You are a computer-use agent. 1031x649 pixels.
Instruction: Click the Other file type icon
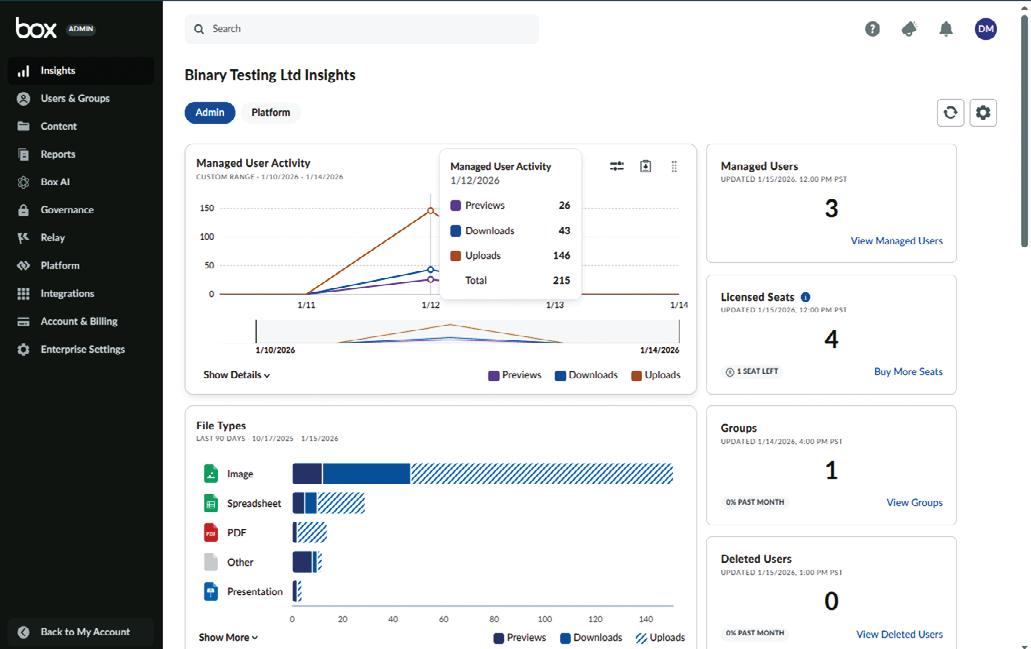coord(210,562)
